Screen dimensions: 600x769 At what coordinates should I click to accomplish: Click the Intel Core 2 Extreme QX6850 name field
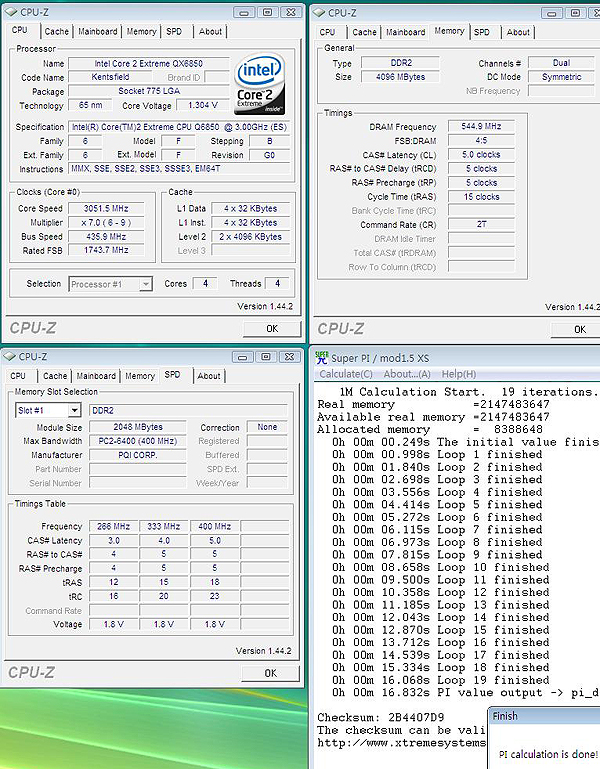[x=149, y=64]
